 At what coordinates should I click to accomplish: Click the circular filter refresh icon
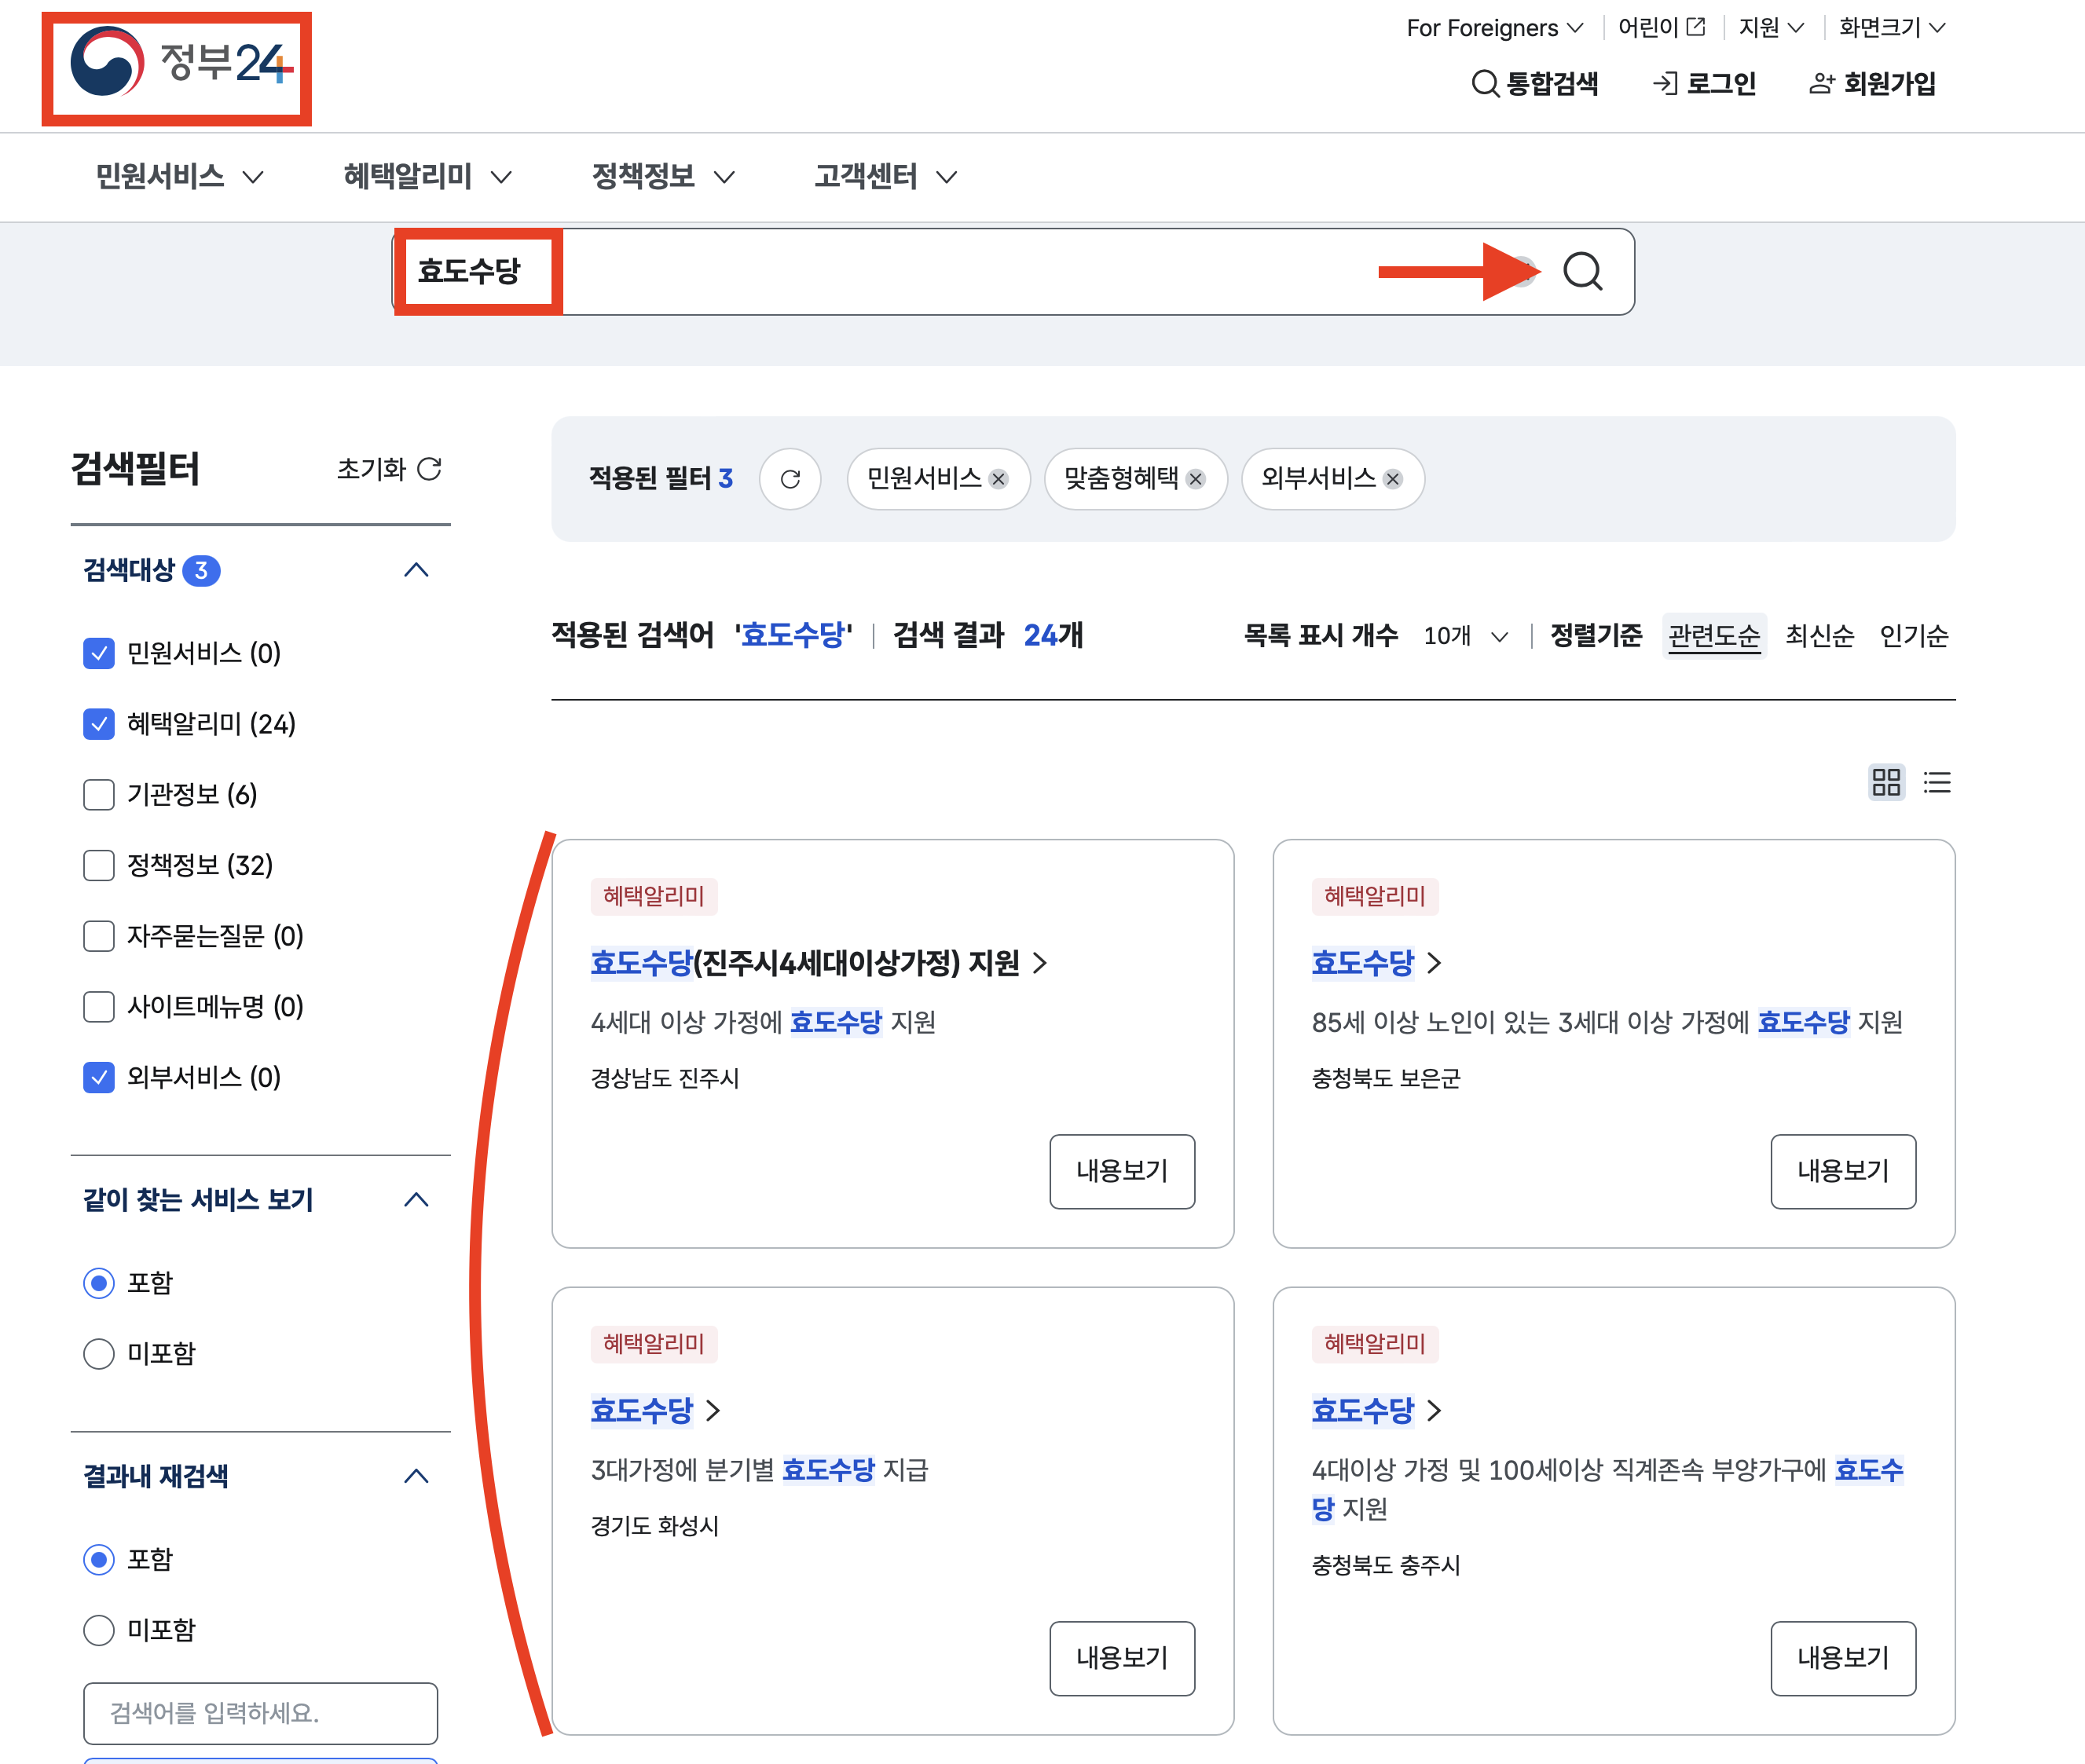[790, 479]
